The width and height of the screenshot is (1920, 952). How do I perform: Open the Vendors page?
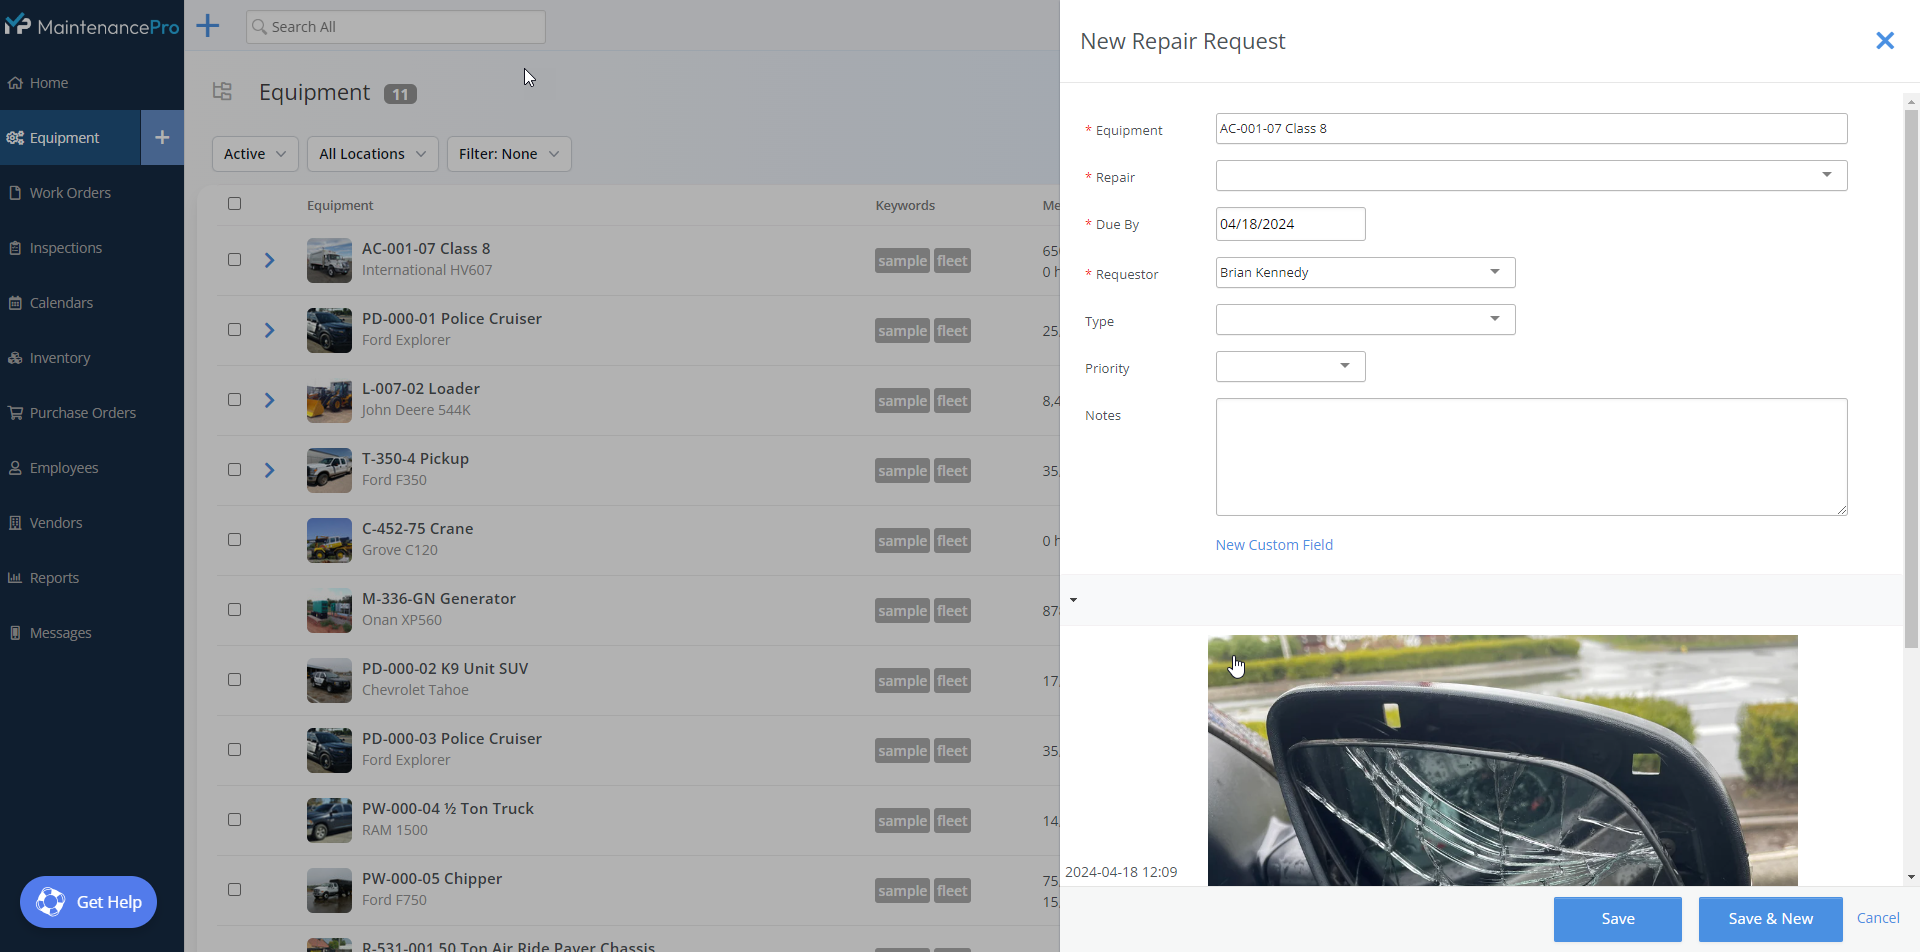click(56, 522)
